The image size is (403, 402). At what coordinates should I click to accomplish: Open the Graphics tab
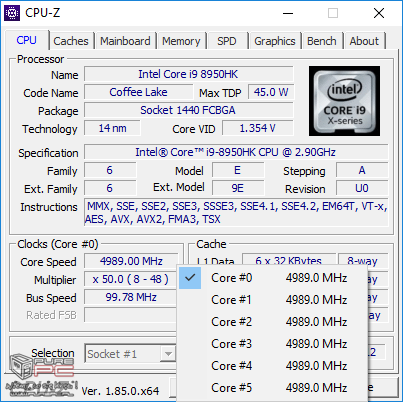pos(275,41)
